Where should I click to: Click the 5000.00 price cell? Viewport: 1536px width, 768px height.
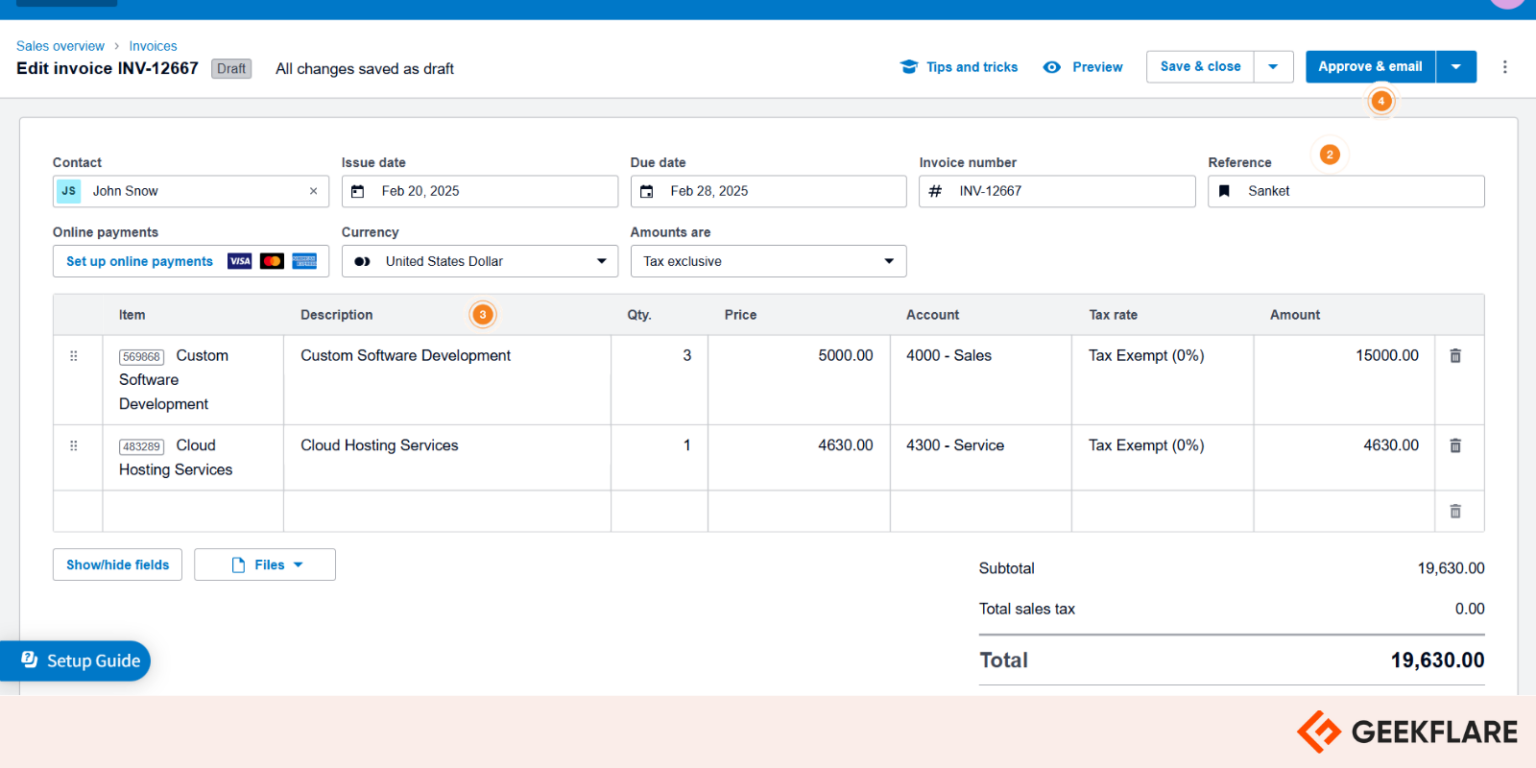[799, 380]
